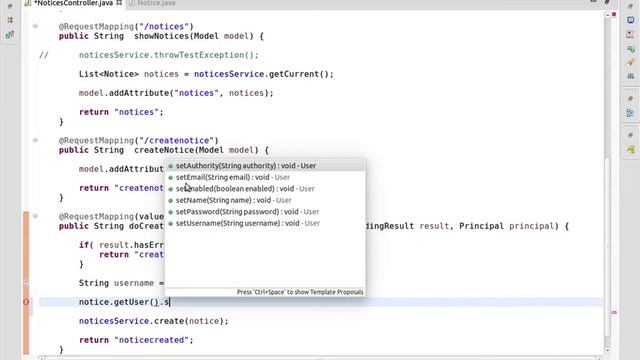Click the editor vertical scrollbar thumb

607,247
